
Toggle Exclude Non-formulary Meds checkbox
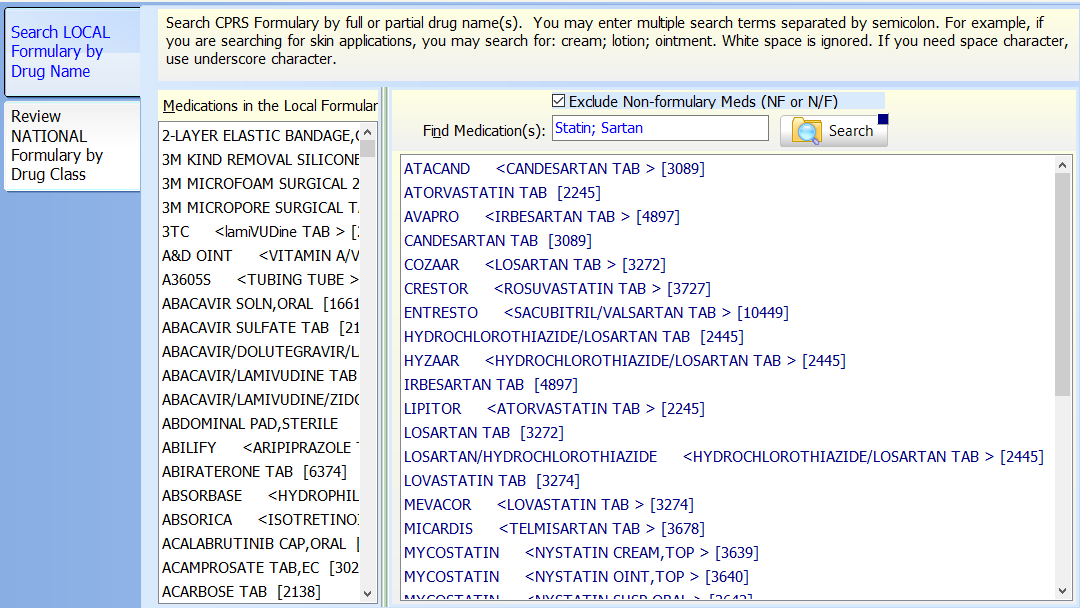[559, 101]
